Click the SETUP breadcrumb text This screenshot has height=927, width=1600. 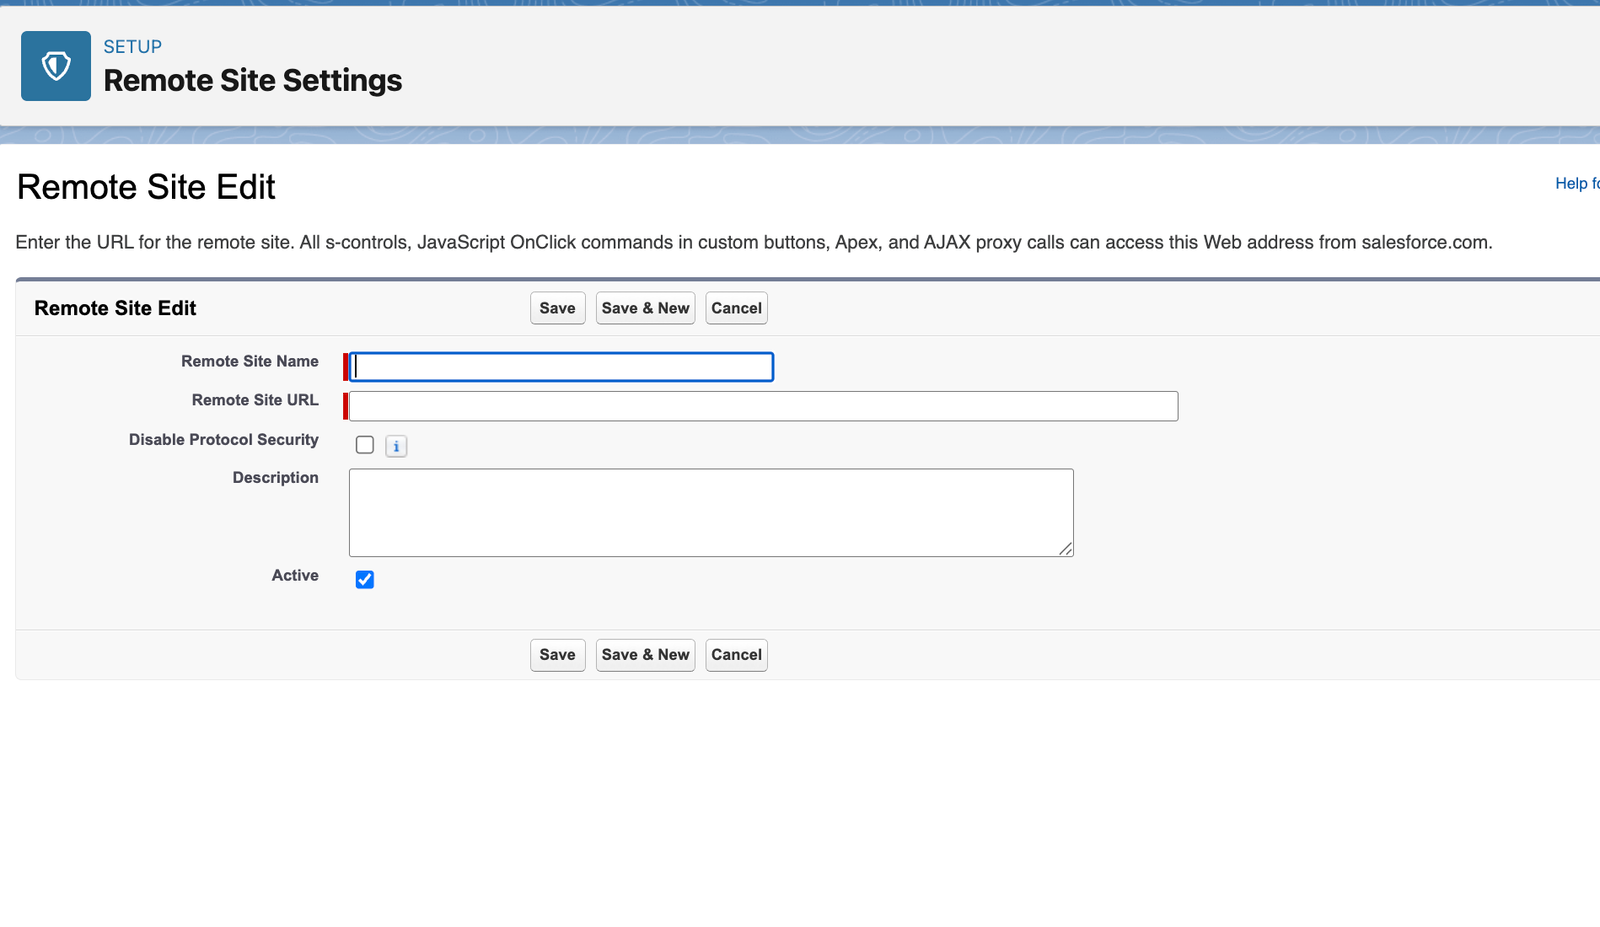132,47
